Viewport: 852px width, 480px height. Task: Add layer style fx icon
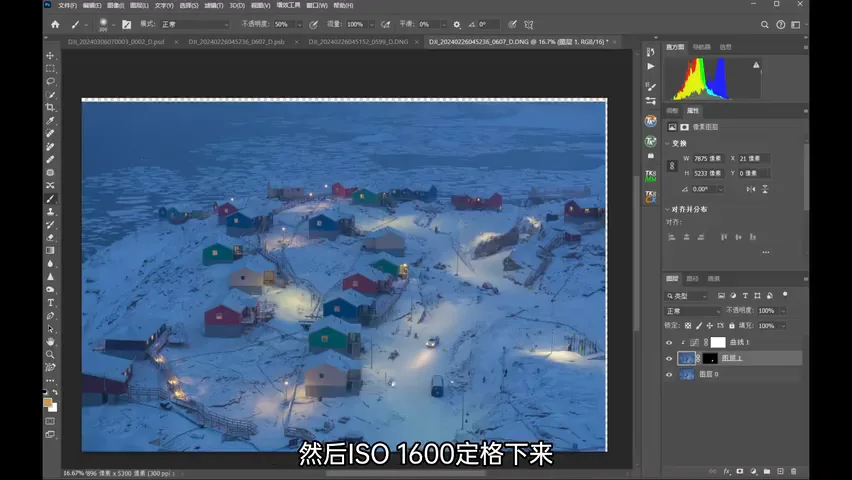(x=726, y=471)
